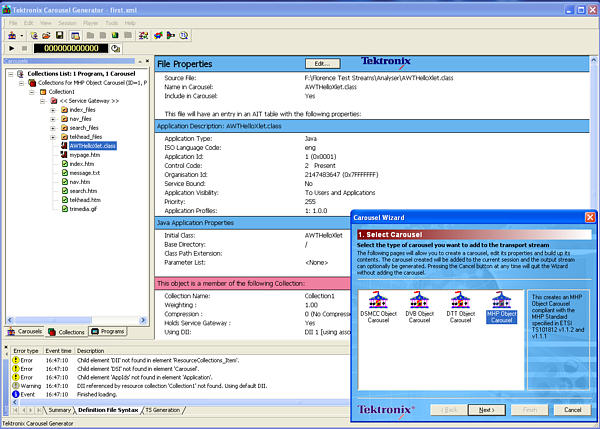Select trimedia.gif in the tree
600x429 pixels.
83,209
